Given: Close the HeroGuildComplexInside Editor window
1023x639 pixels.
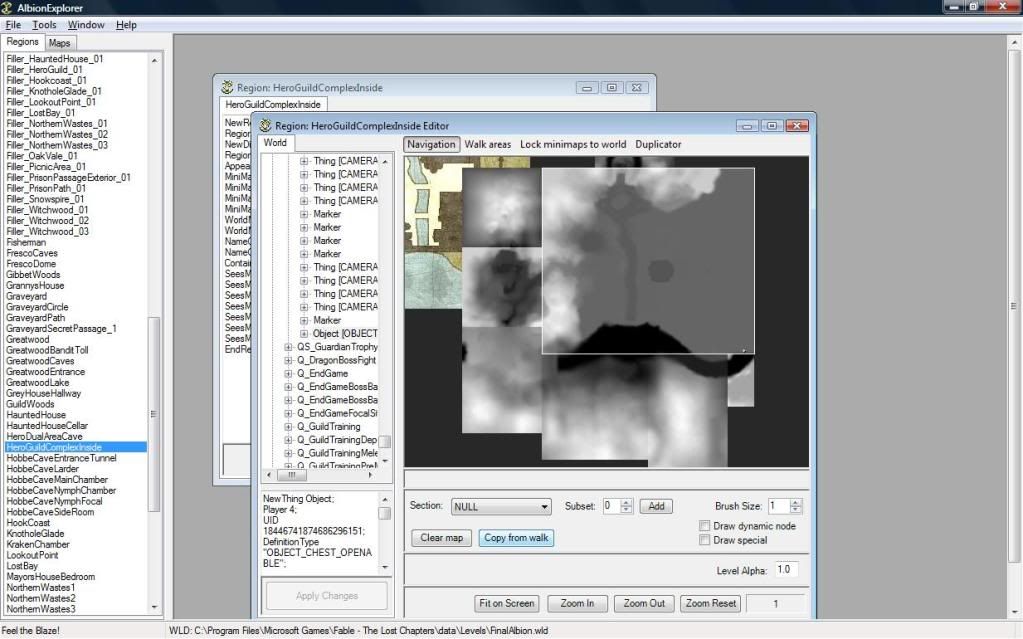Looking at the screenshot, I should click(797, 125).
